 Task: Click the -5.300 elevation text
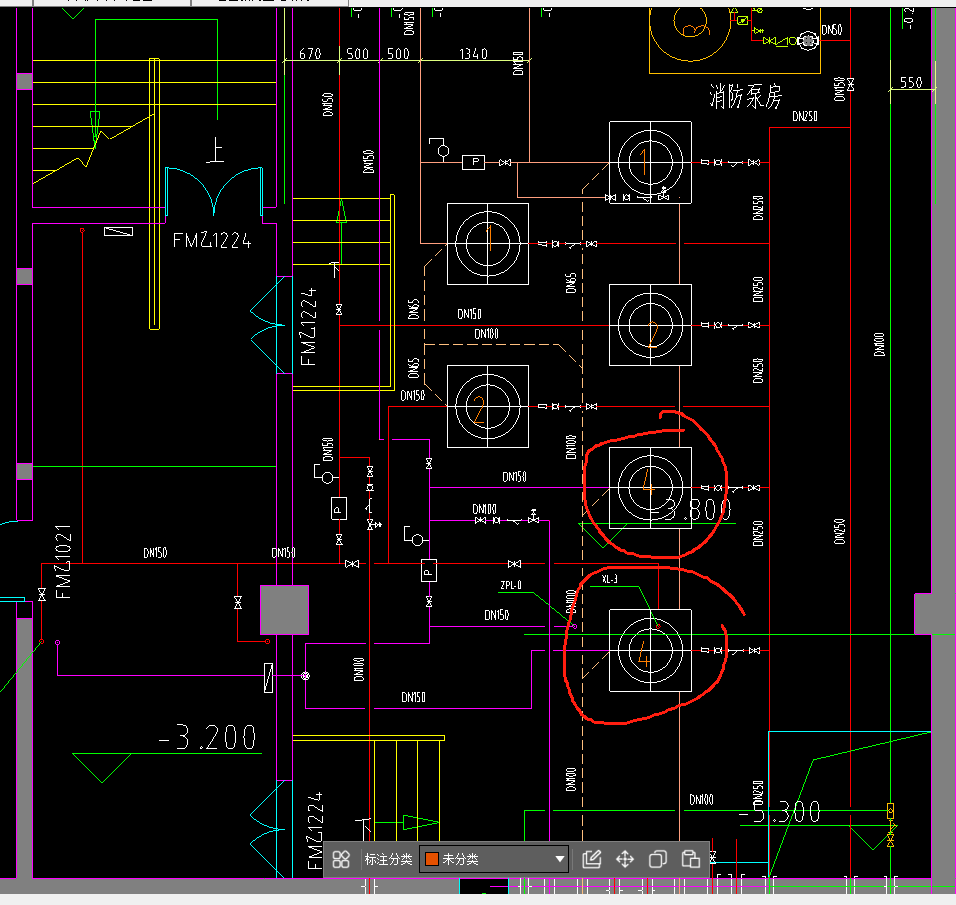pos(779,812)
